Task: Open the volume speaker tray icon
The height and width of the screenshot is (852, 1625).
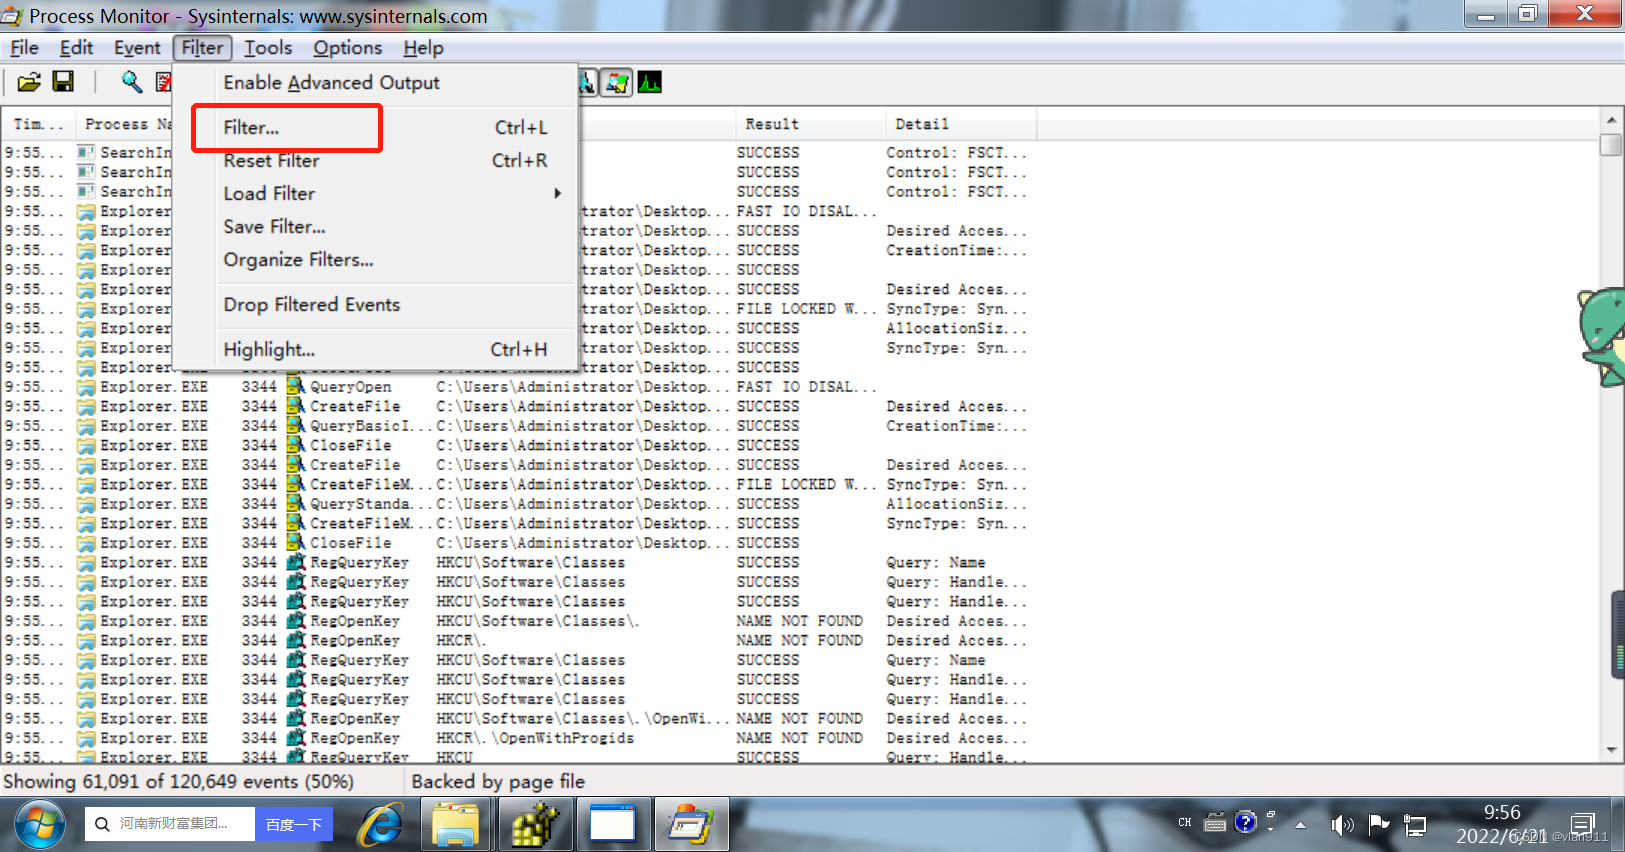Action: point(1341,825)
